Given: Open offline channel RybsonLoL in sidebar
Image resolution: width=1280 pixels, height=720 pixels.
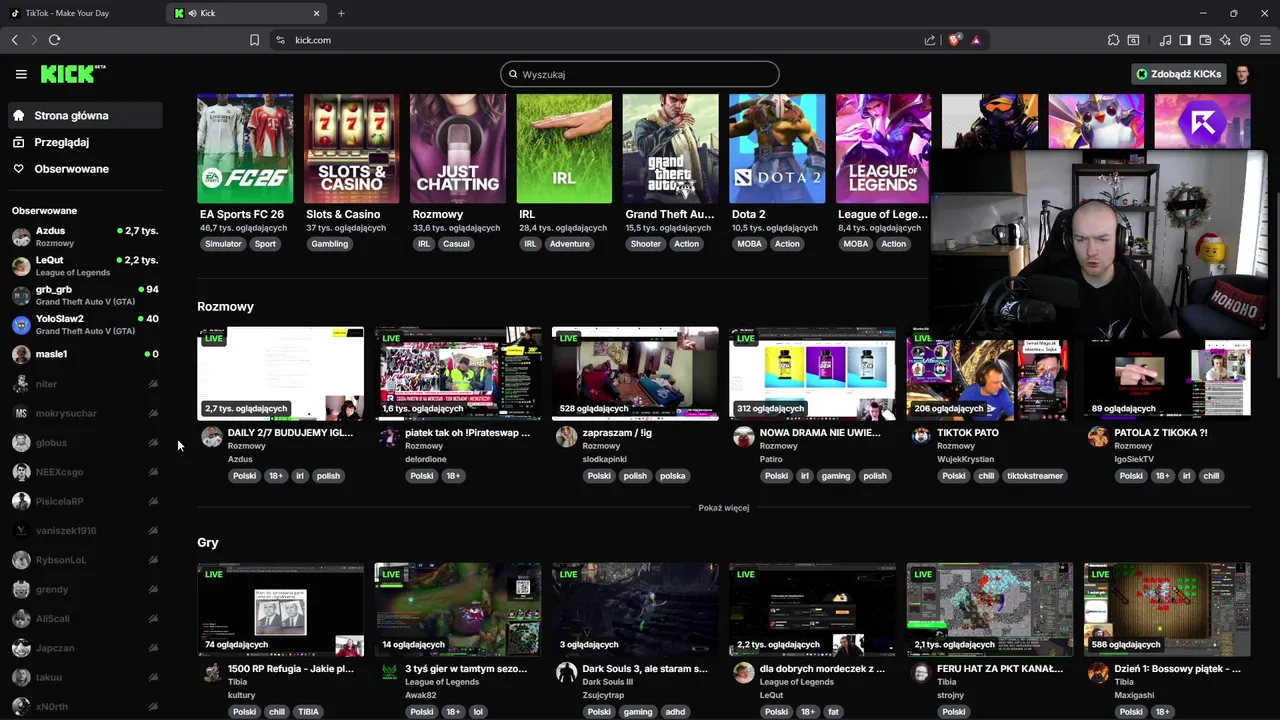Looking at the screenshot, I should (84, 560).
